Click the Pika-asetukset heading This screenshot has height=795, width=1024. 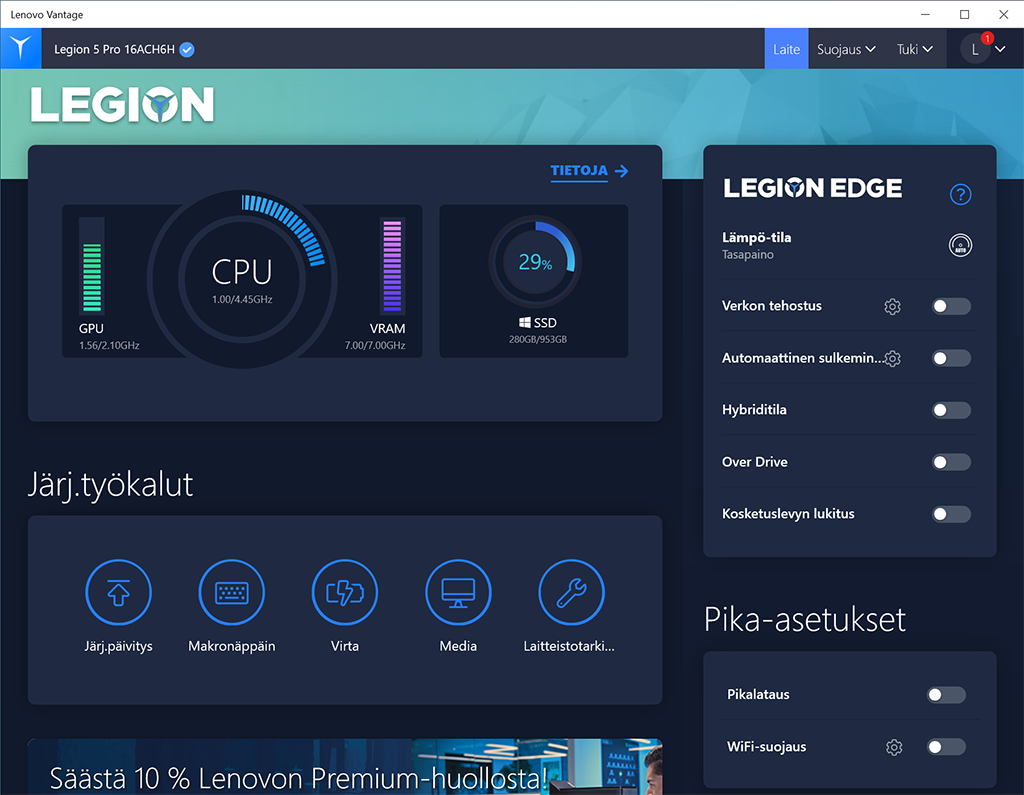(805, 619)
